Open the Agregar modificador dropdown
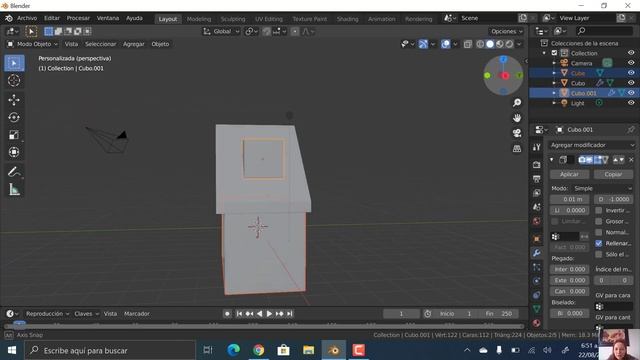 [591, 145]
